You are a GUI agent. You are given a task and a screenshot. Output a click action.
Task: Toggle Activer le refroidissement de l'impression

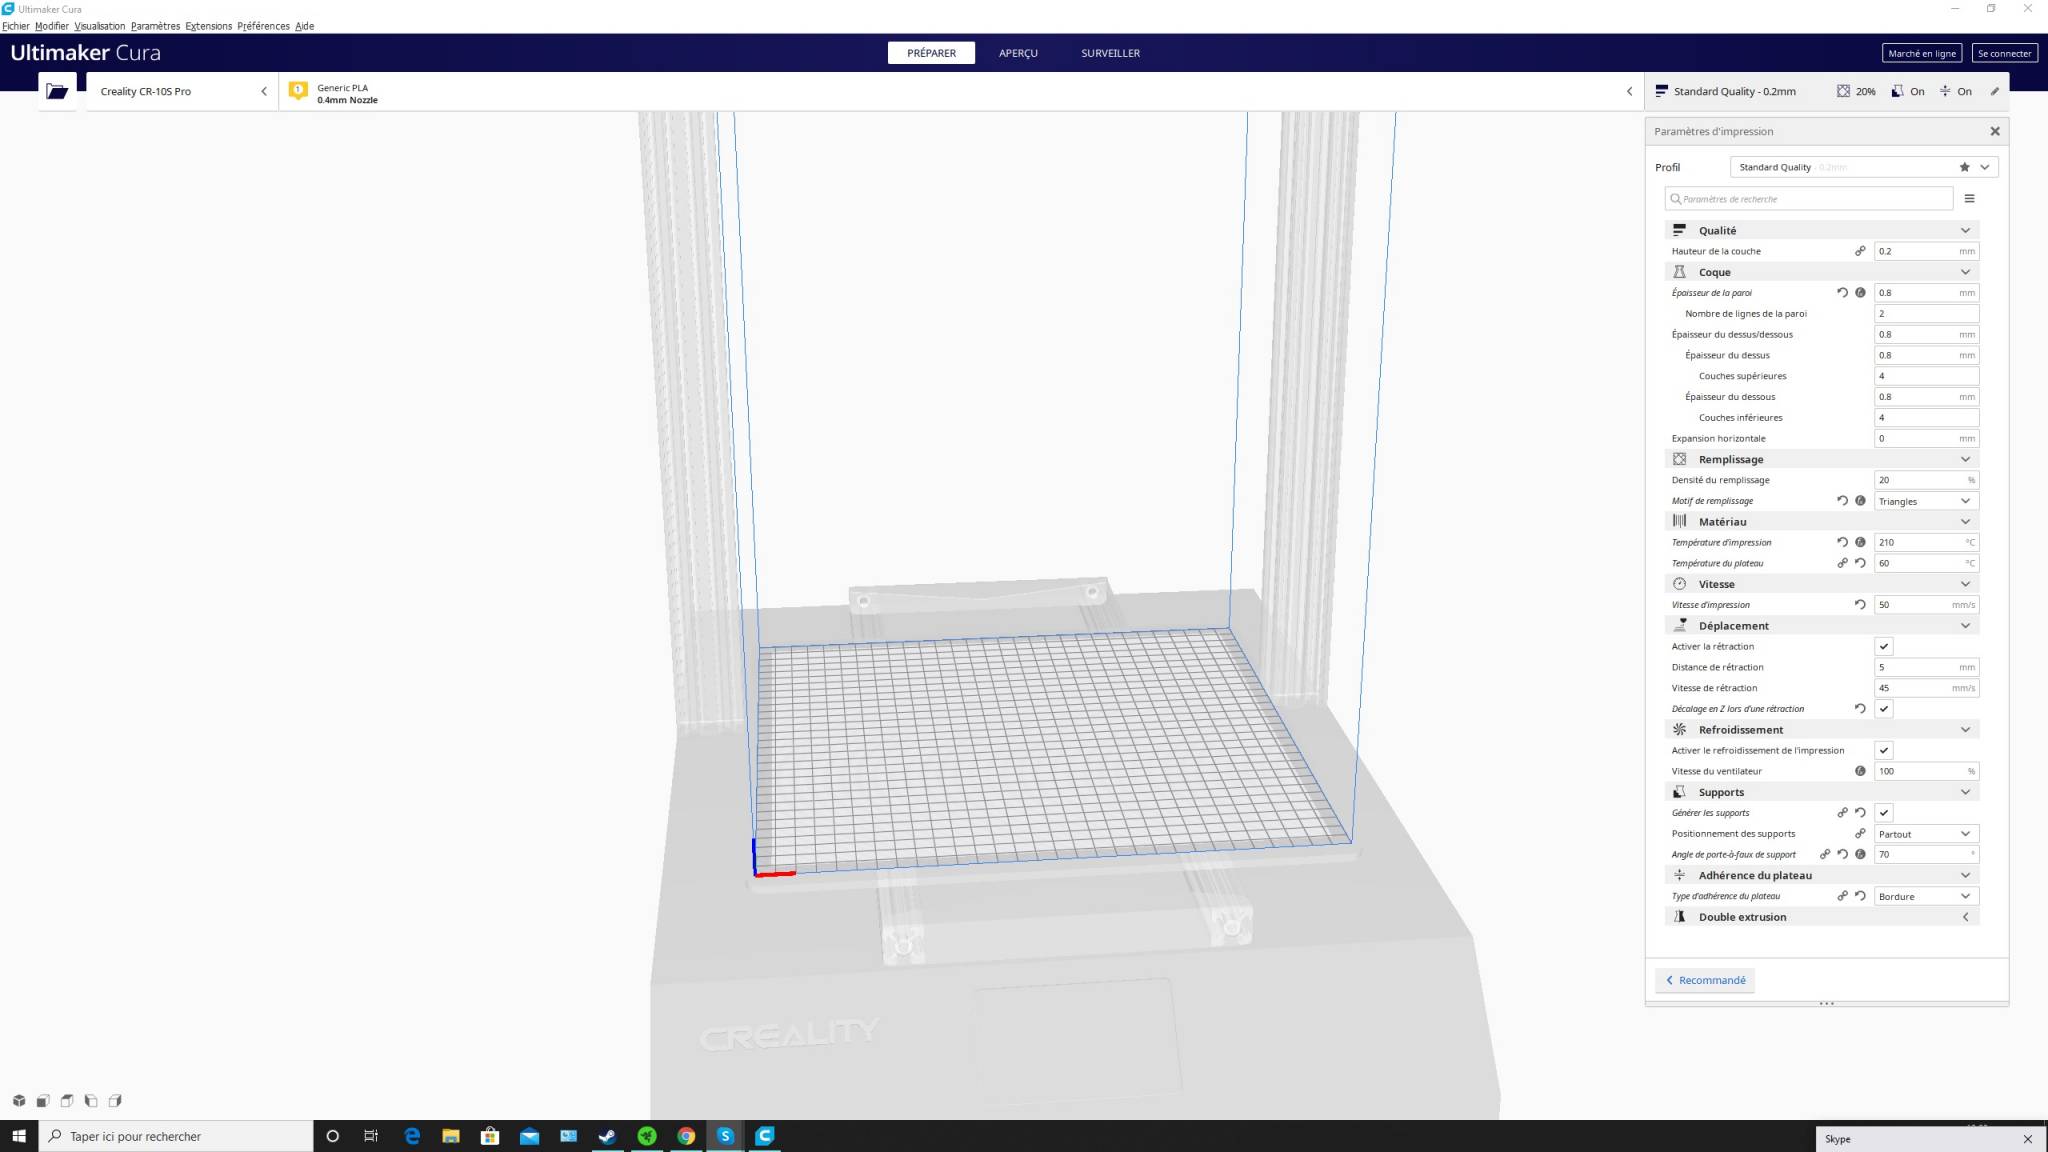point(1884,750)
